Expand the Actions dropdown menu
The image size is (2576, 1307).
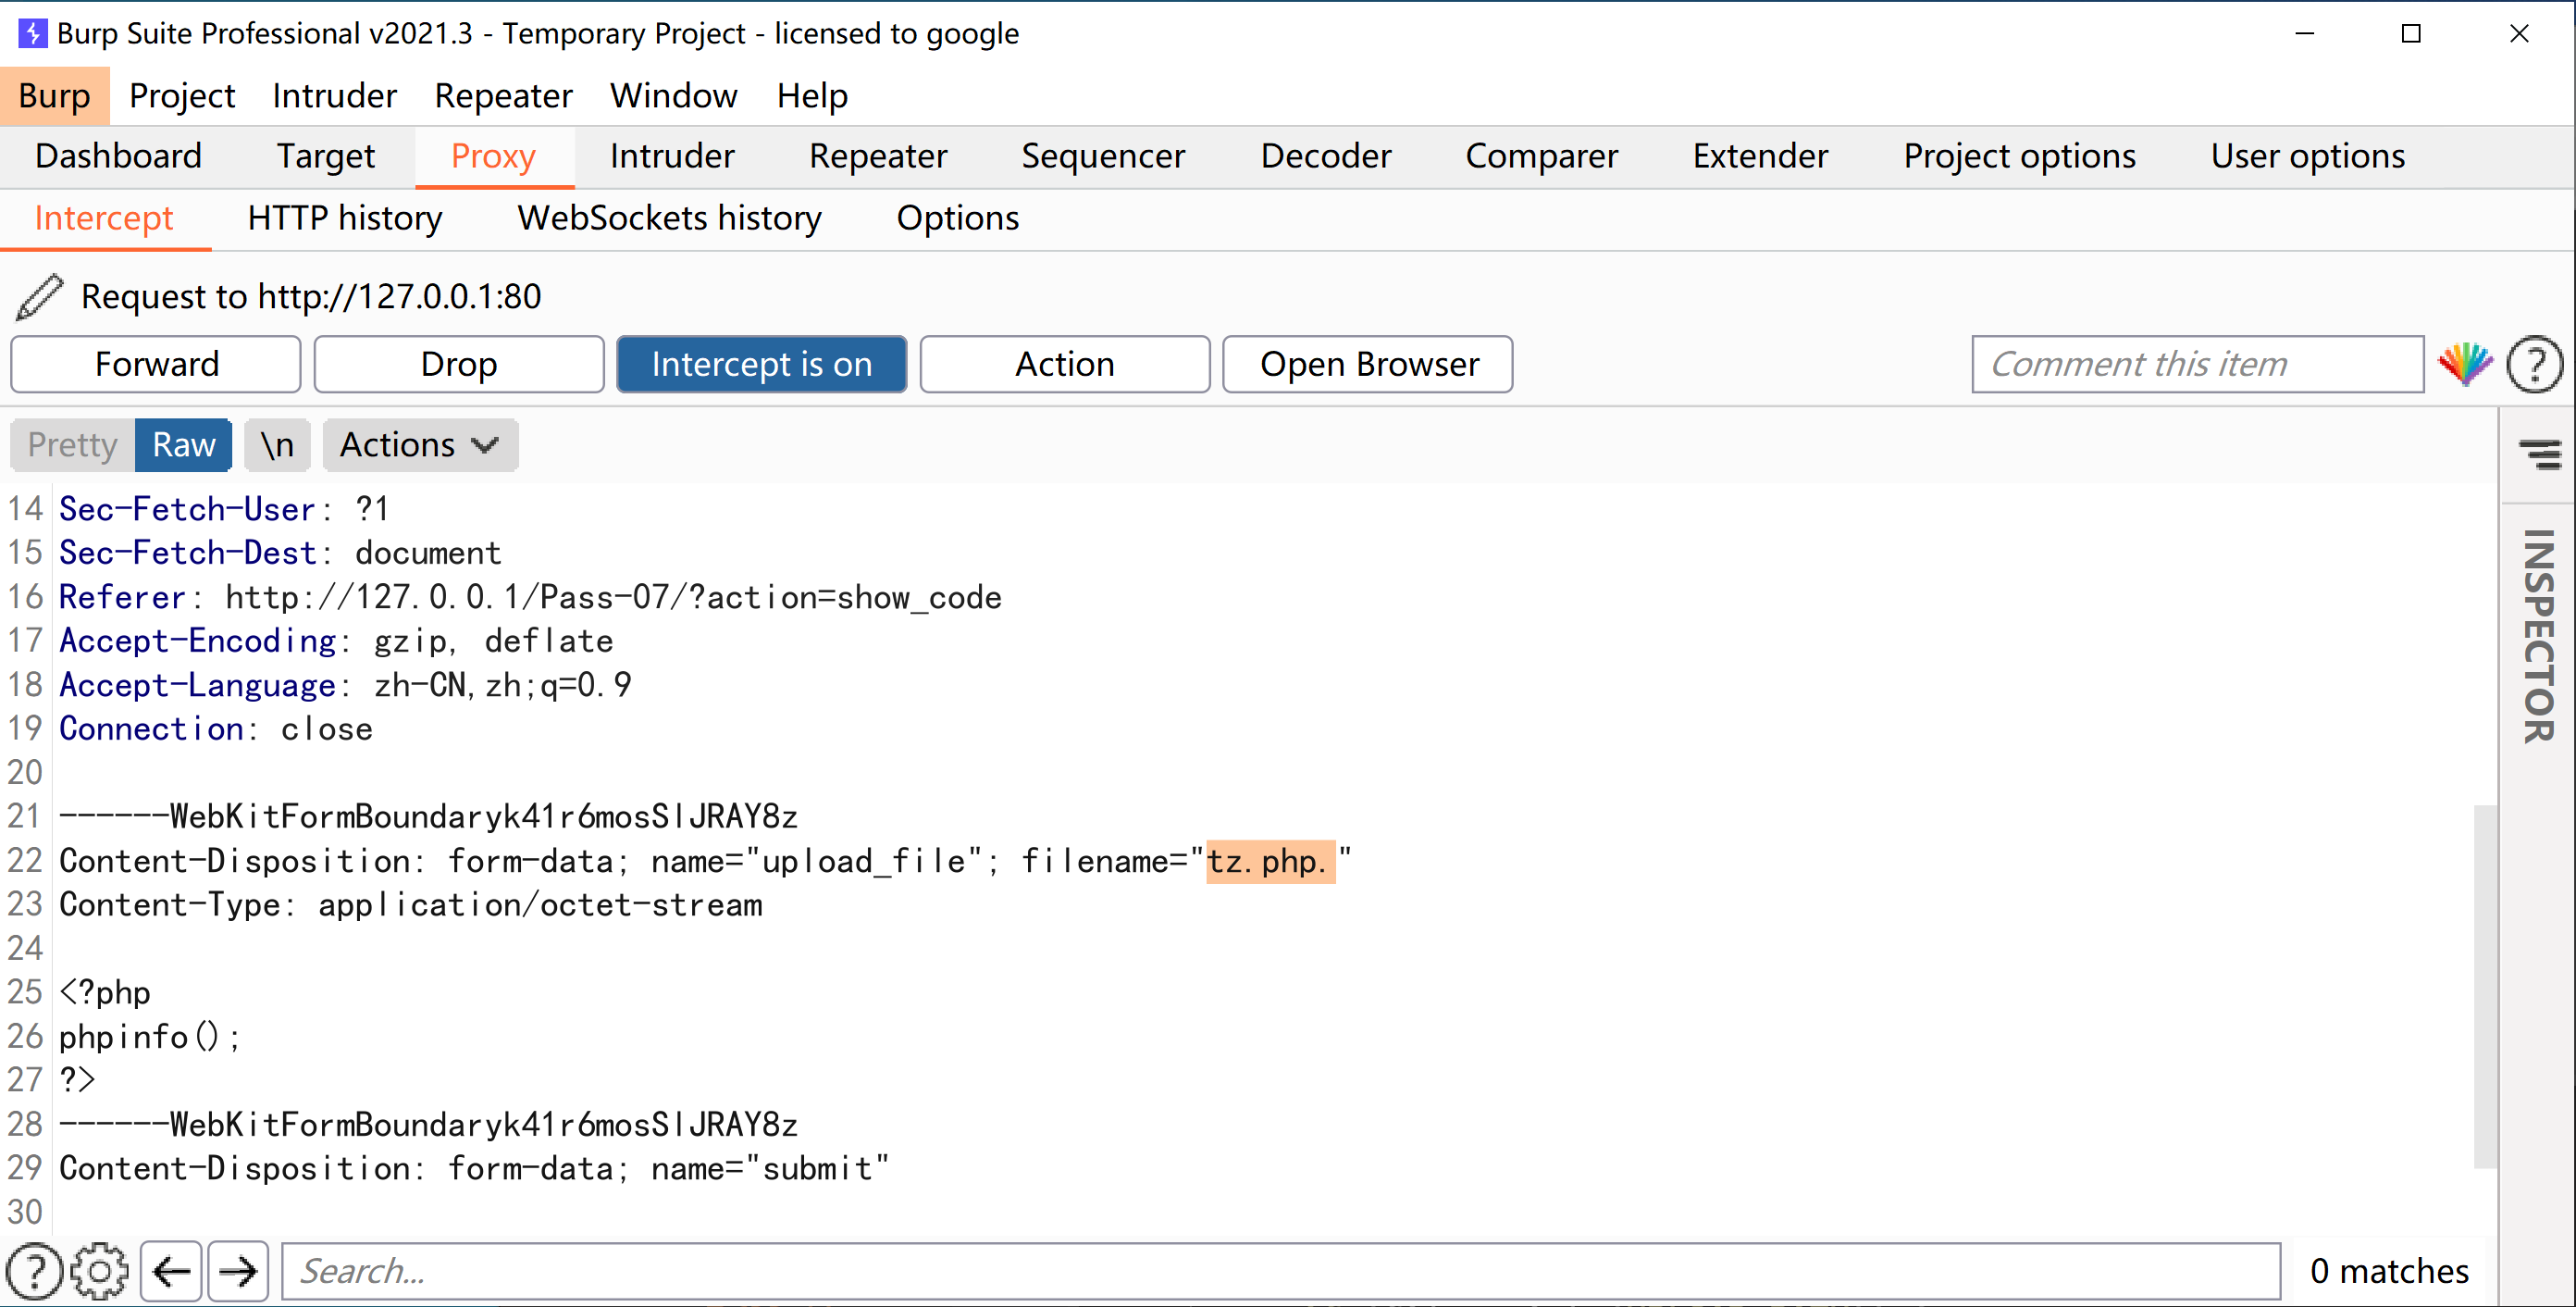point(420,445)
